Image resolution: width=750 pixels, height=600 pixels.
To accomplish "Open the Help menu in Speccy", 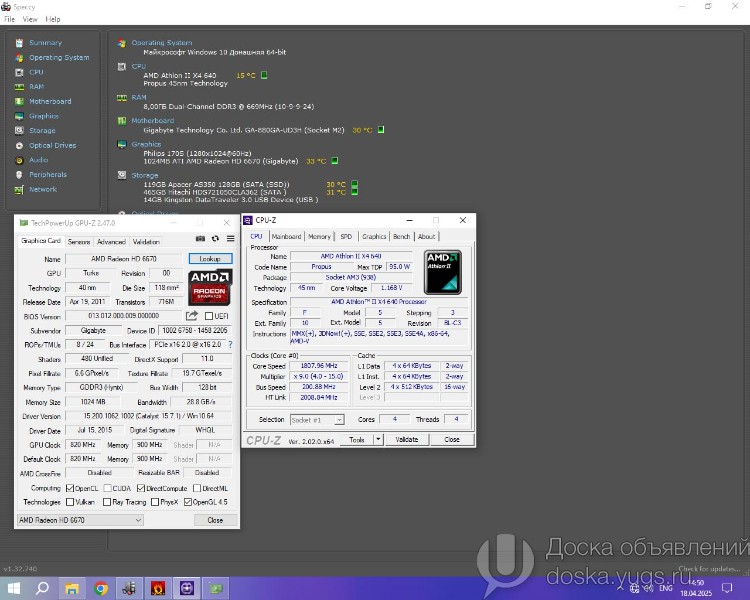I will click(53, 20).
